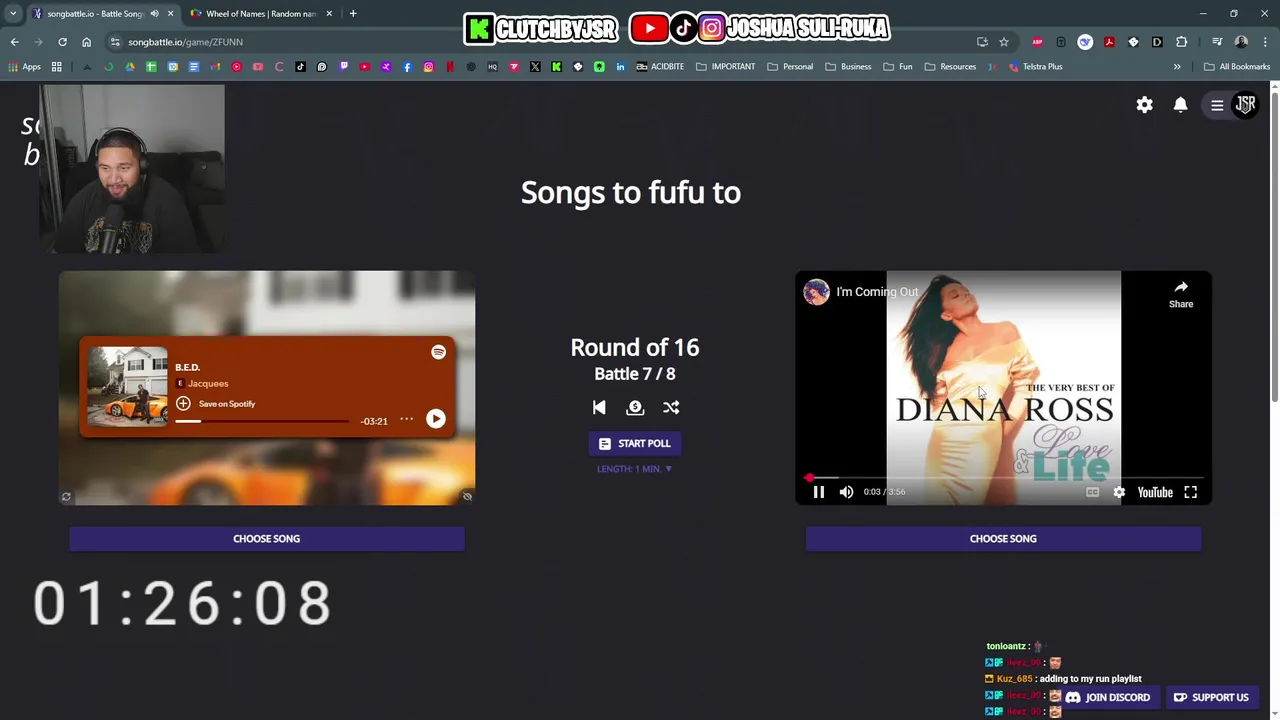Open AdBlock Plus extension
The height and width of the screenshot is (720, 1280).
tap(1037, 42)
